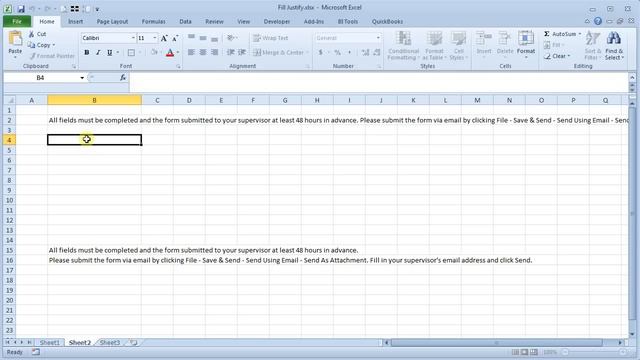Open the File tab
The image size is (640, 360).
17,21
